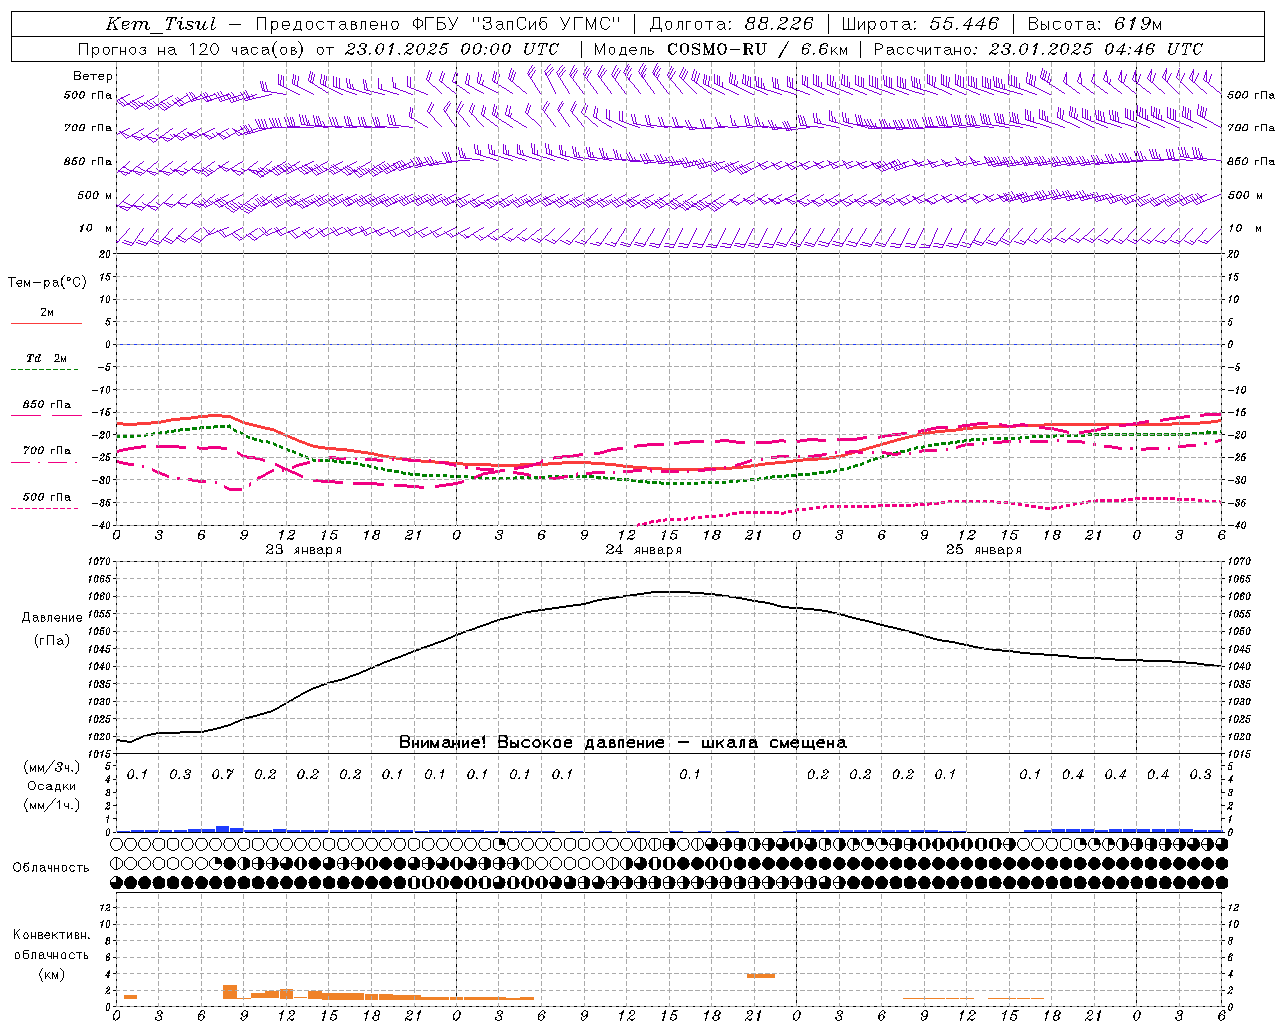Viewport: 1280px width, 1024px height.
Task: Click the station name Kem_Tisul in header
Action: pos(161,24)
